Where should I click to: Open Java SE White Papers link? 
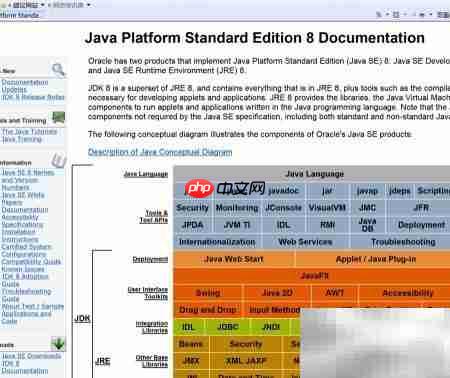click(23, 199)
